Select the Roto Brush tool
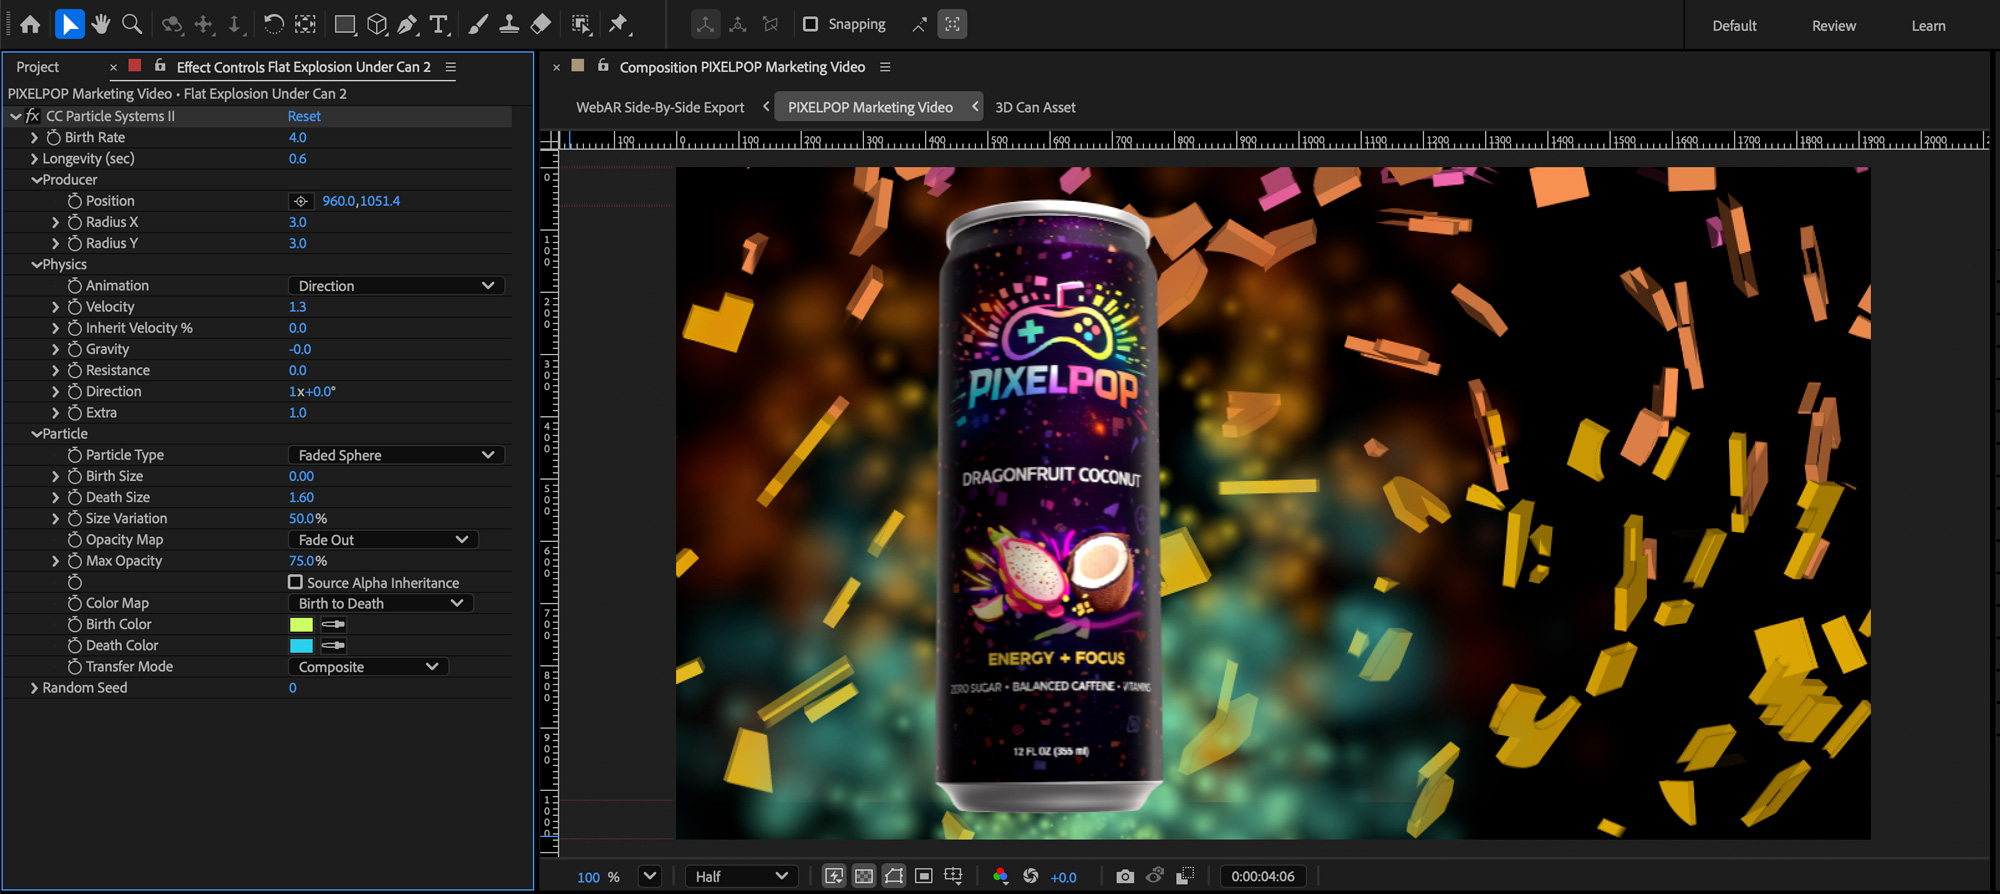The height and width of the screenshot is (894, 2000). (x=580, y=24)
